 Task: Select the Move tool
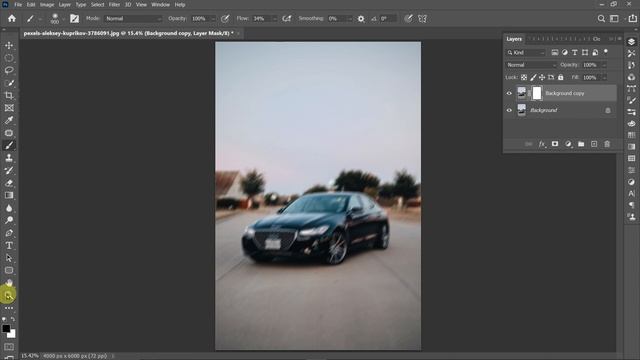tap(9, 45)
